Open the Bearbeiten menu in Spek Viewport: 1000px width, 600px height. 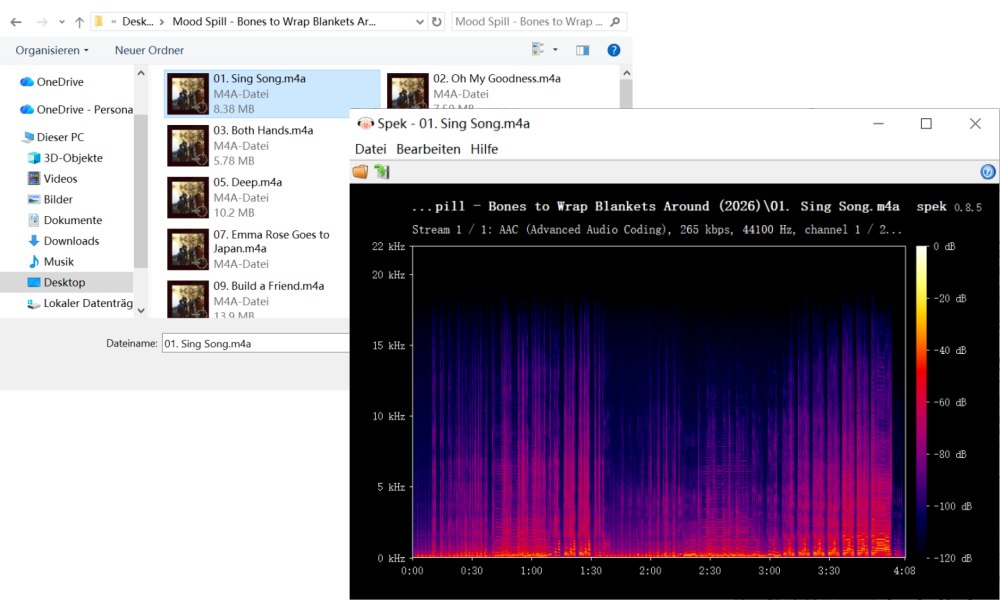[428, 149]
